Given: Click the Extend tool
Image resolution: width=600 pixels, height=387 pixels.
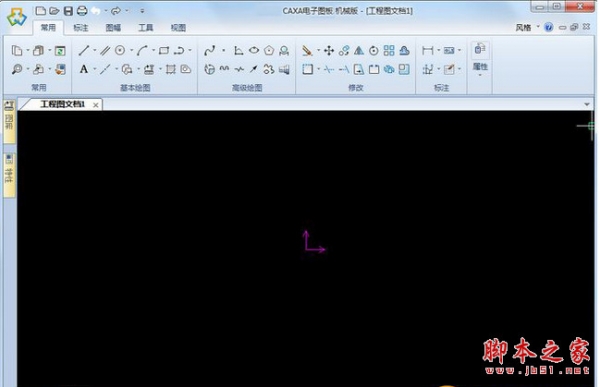Looking at the screenshot, I should [x=344, y=69].
